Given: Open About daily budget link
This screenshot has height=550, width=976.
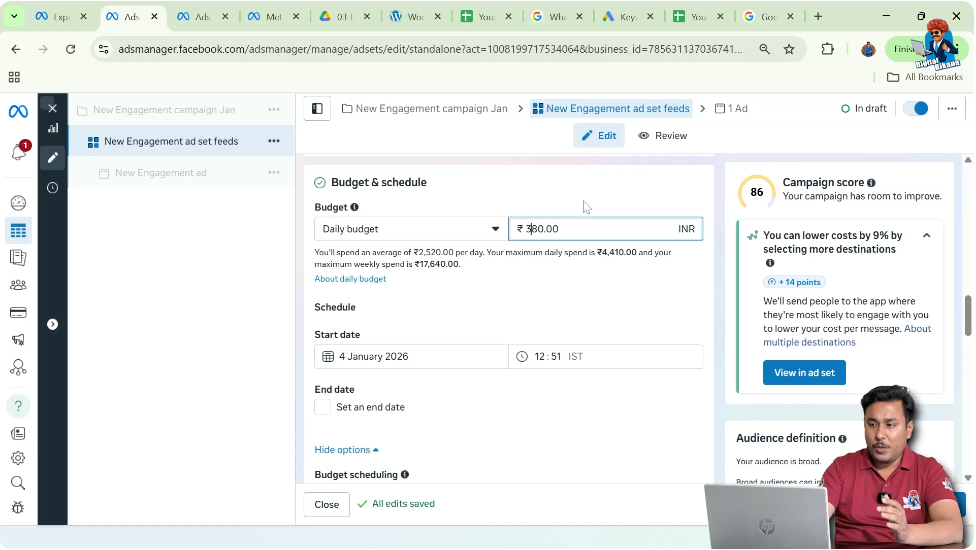Looking at the screenshot, I should click(350, 279).
